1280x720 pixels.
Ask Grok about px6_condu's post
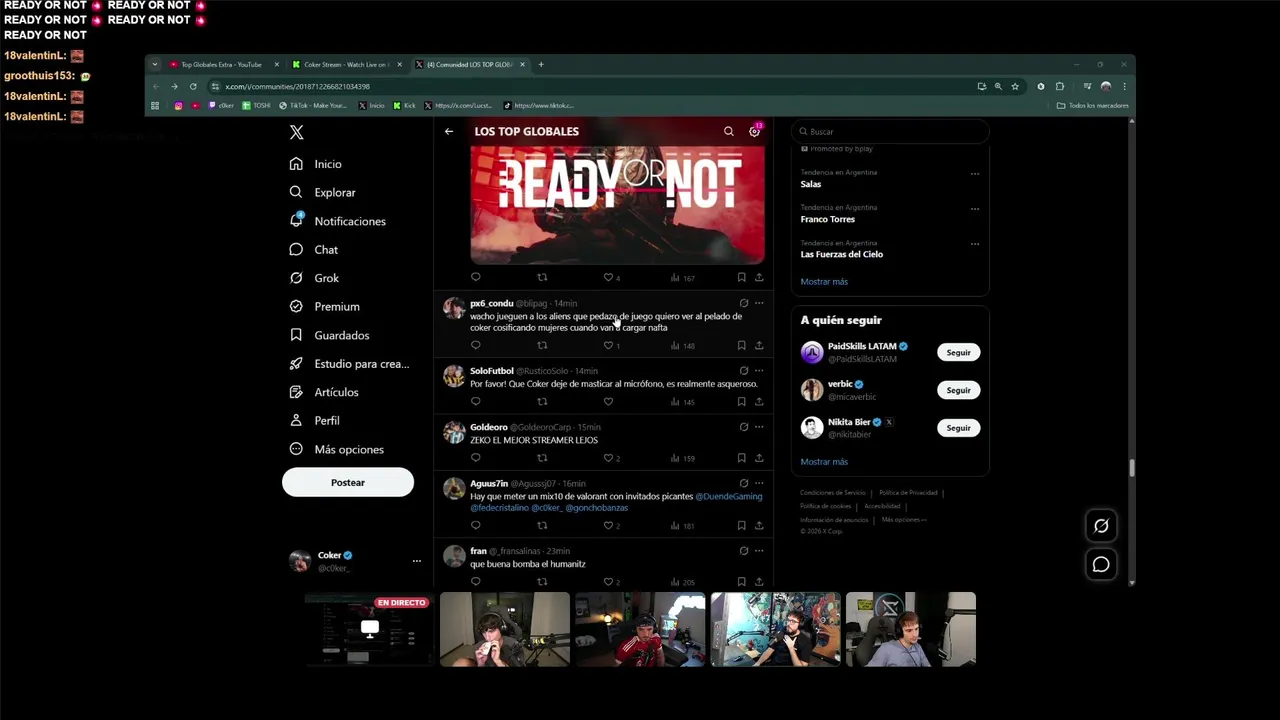click(x=743, y=303)
